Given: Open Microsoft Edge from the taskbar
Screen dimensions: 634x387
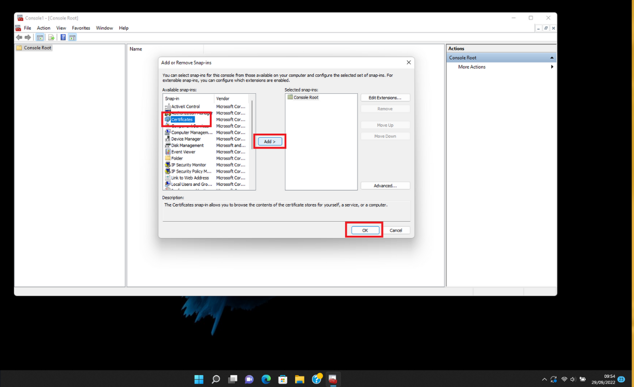Looking at the screenshot, I should click(266, 379).
